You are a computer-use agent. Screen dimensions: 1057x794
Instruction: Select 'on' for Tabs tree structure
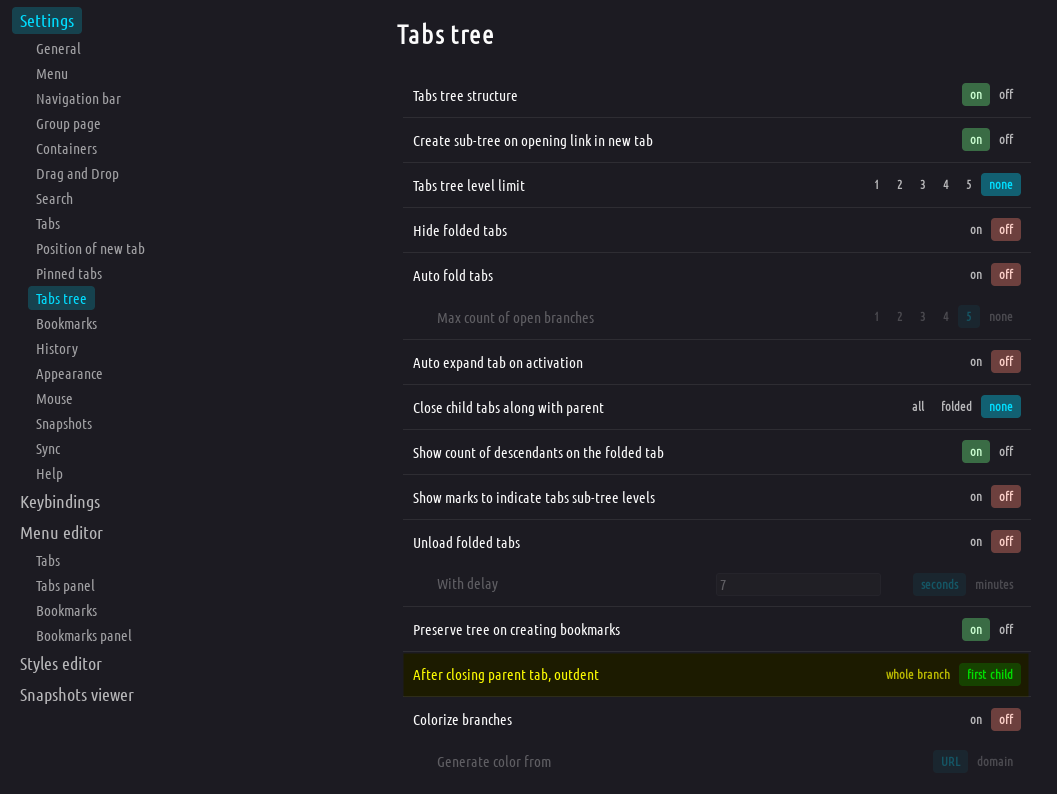[975, 95]
